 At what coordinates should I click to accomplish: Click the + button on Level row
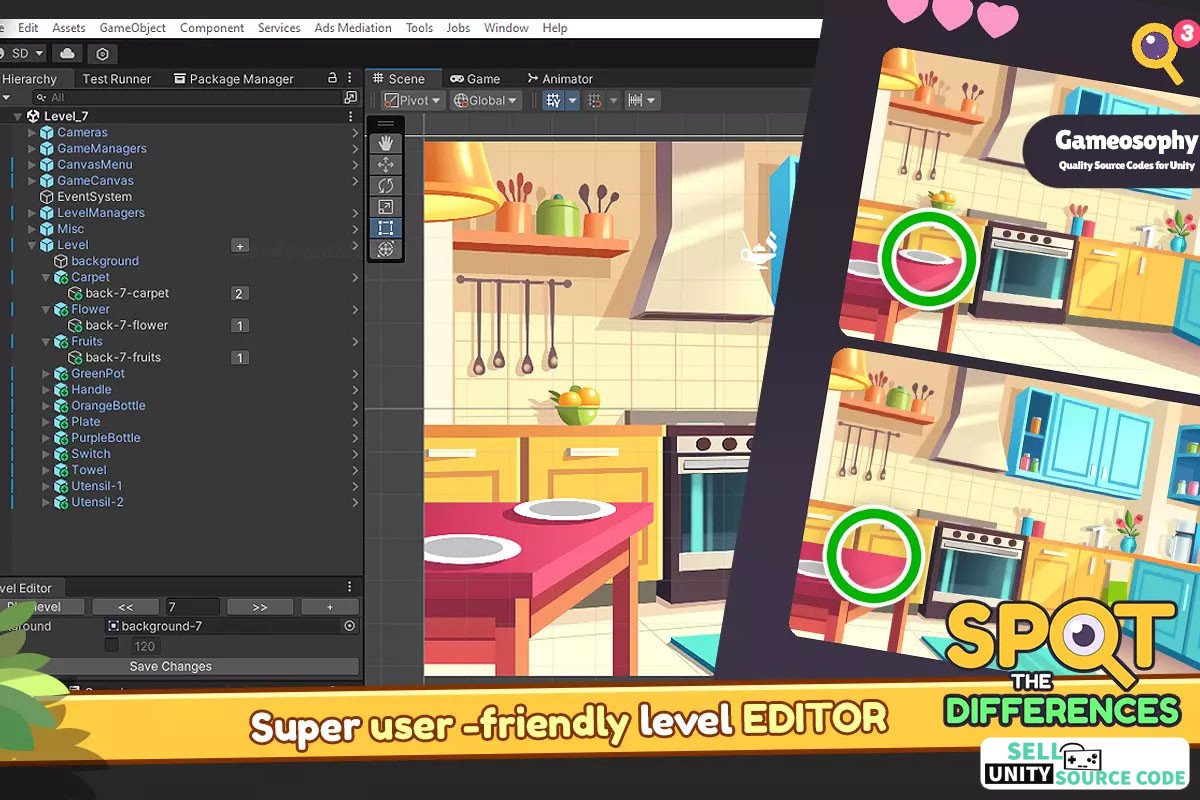tap(239, 245)
